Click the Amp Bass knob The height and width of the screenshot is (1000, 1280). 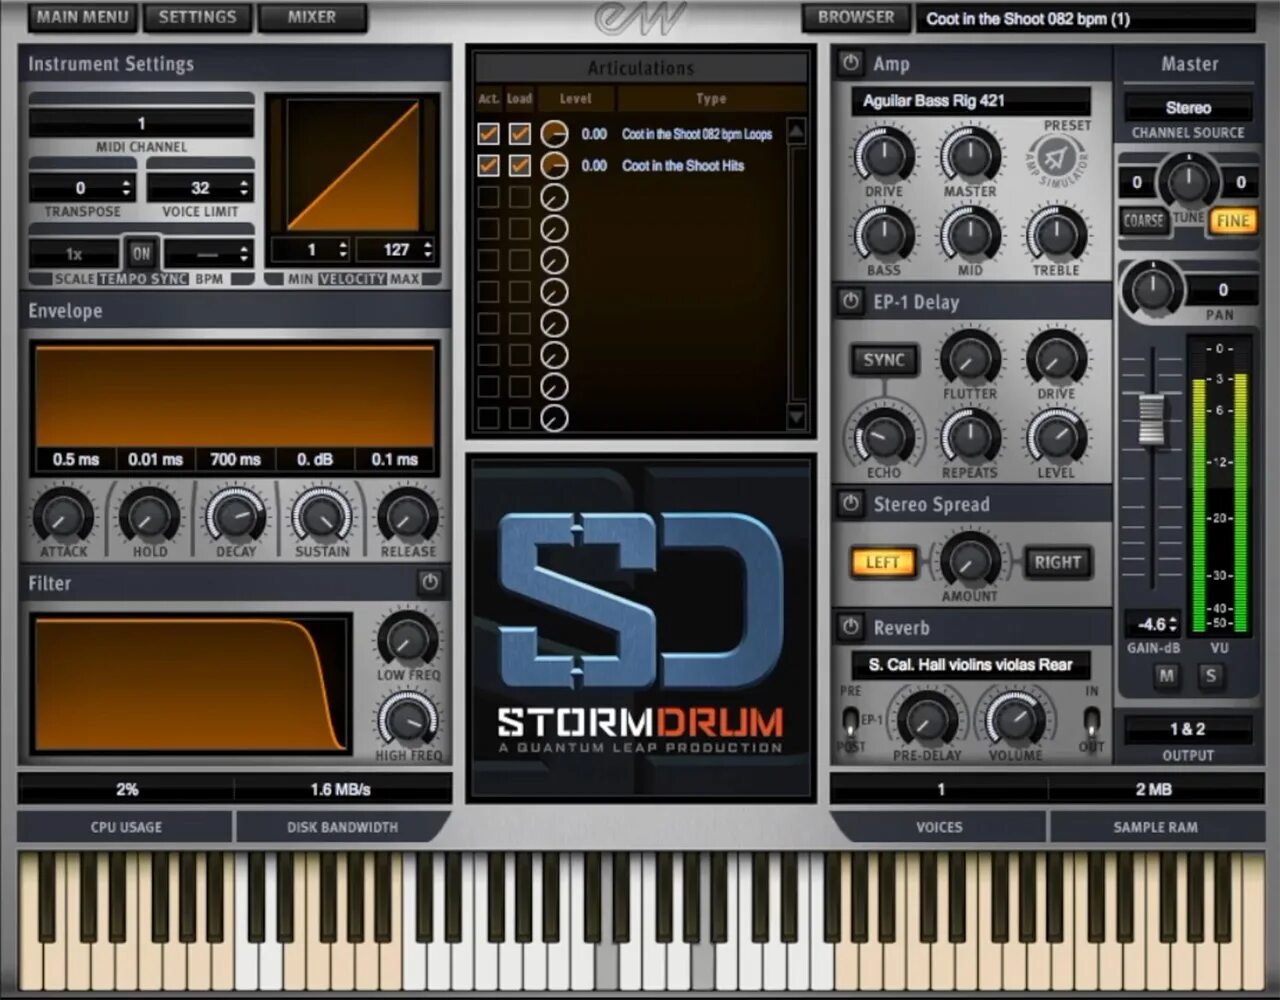click(883, 235)
